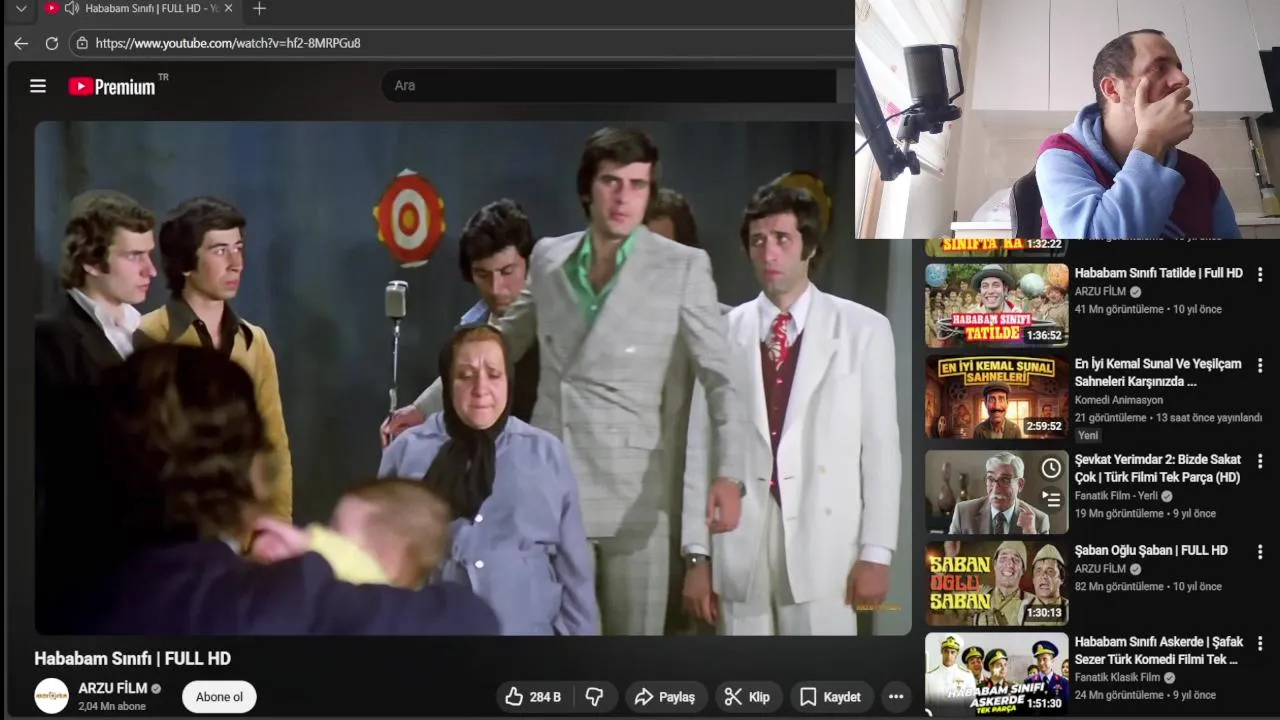Open options menu for Şaban Oğlu Şaban
Image resolution: width=1280 pixels, height=720 pixels.
point(1260,552)
